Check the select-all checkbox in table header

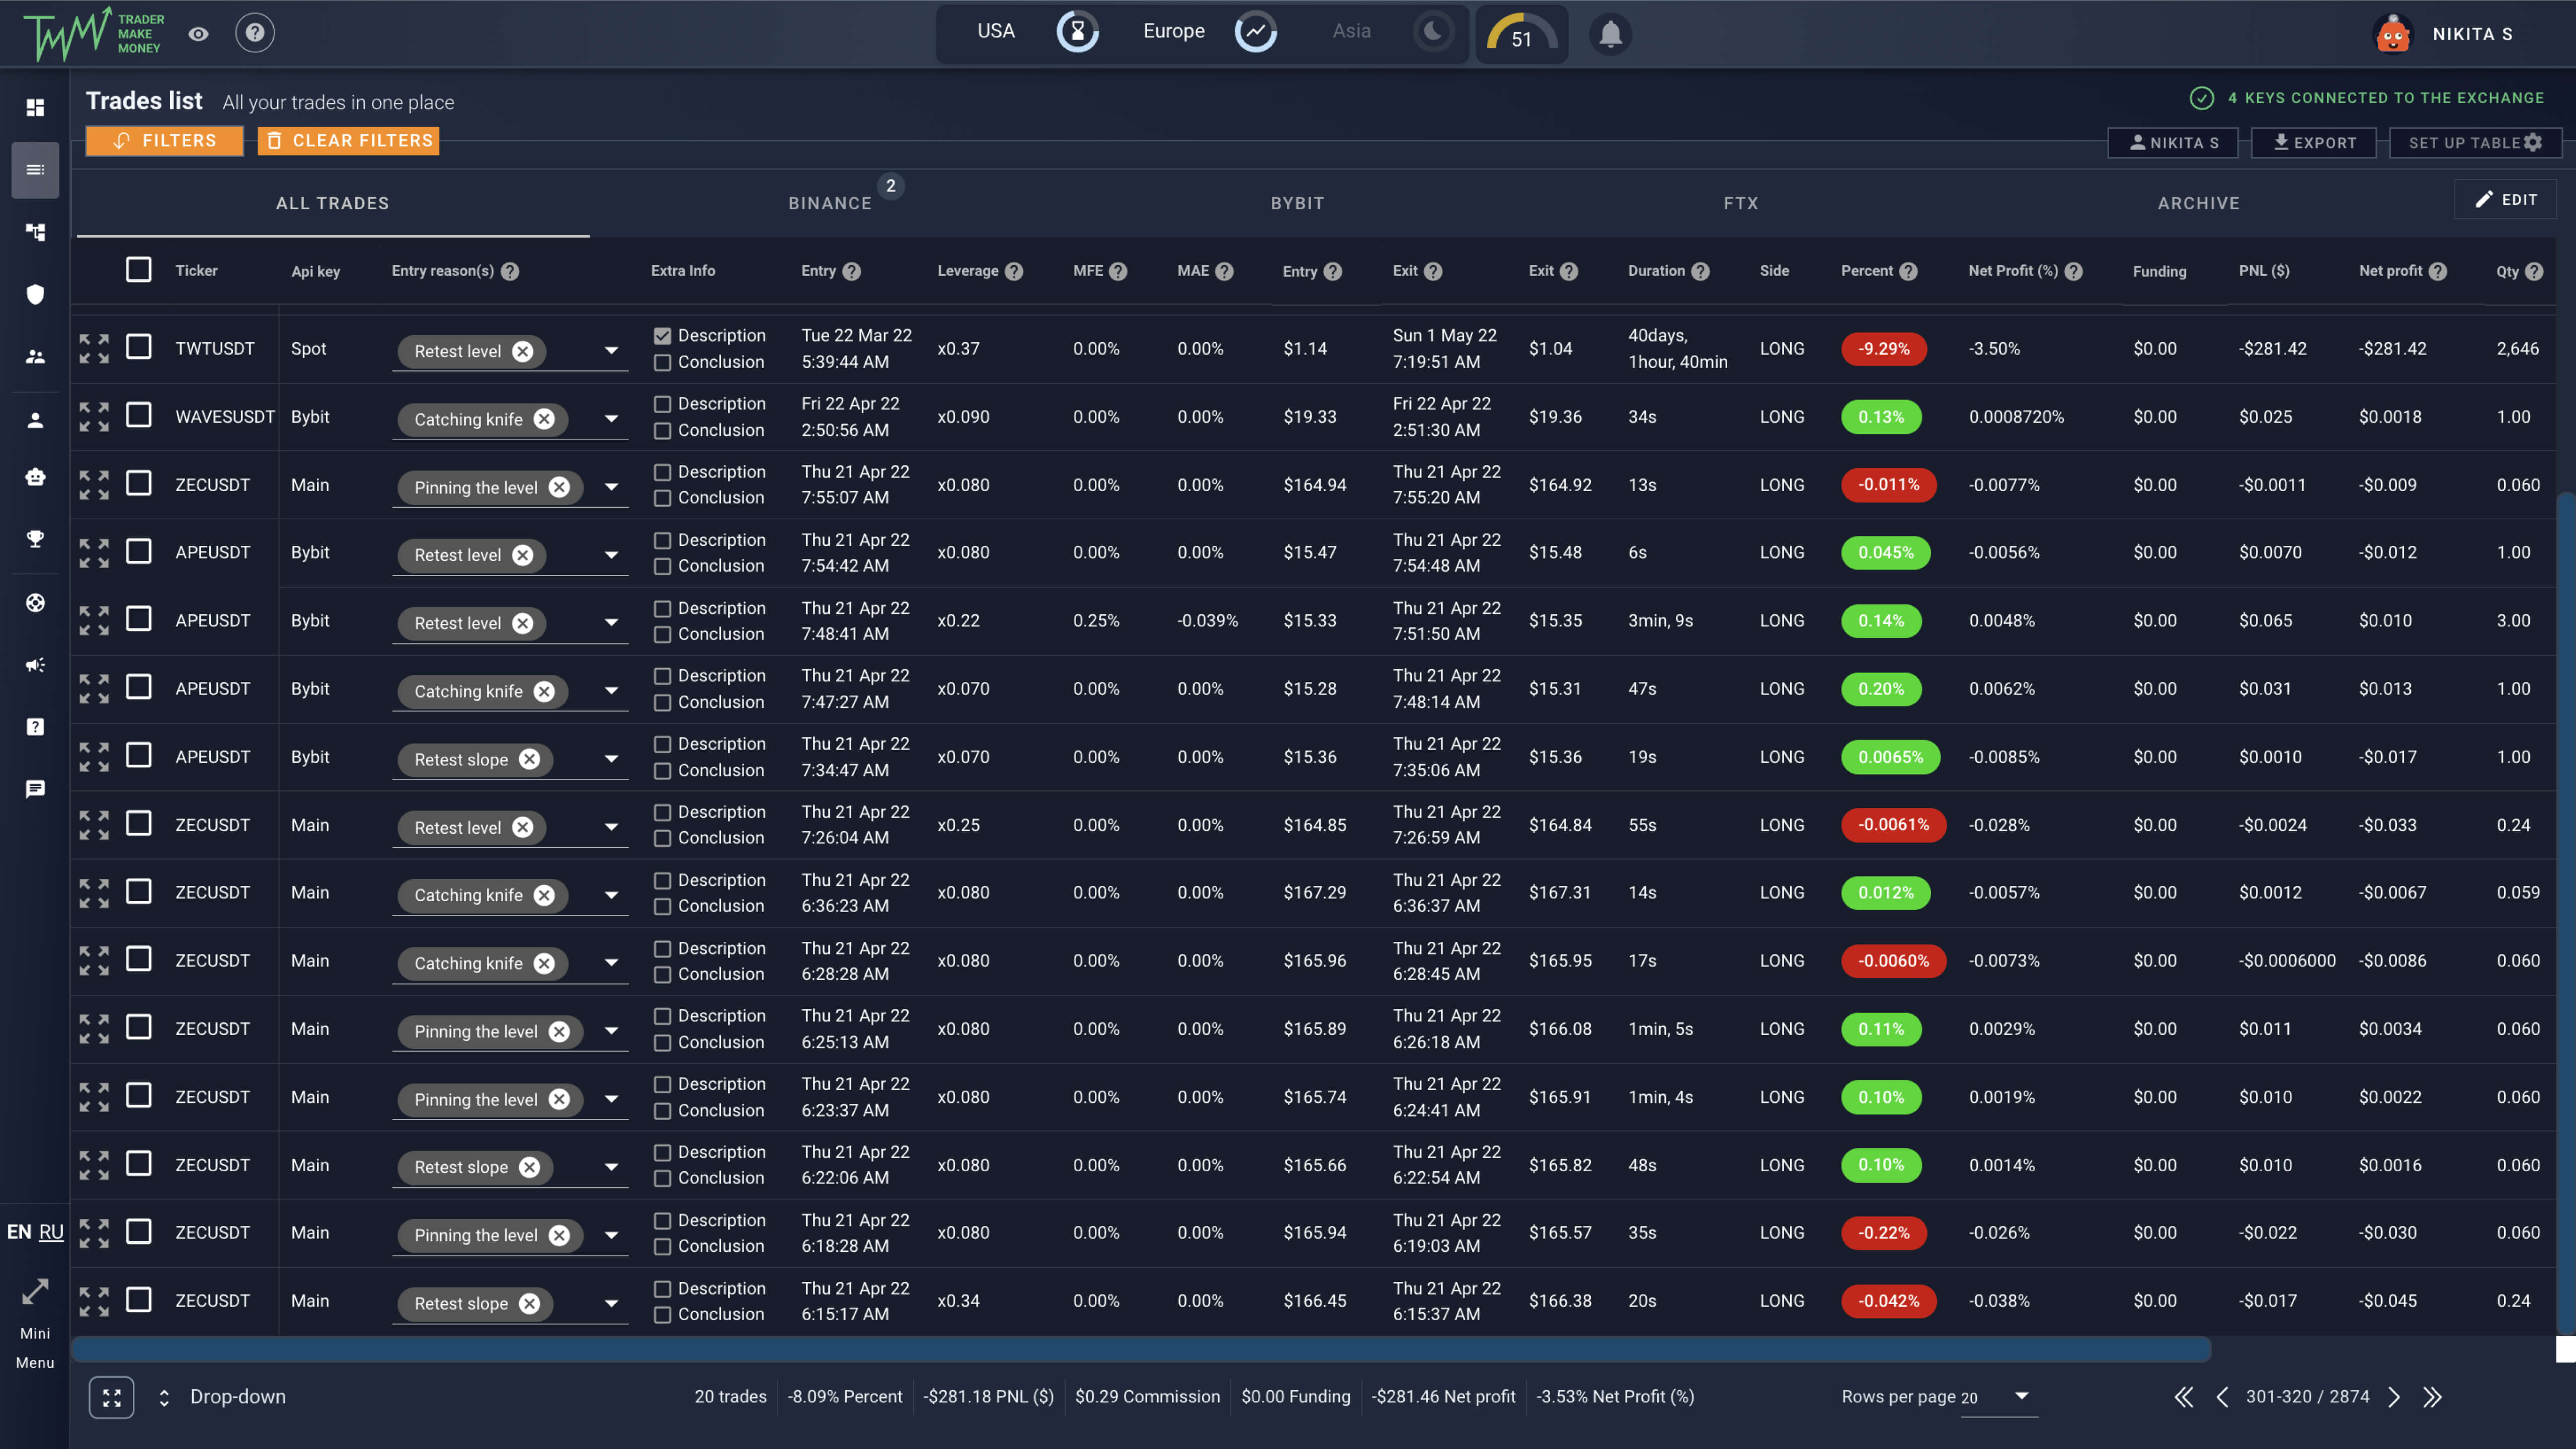(x=139, y=270)
